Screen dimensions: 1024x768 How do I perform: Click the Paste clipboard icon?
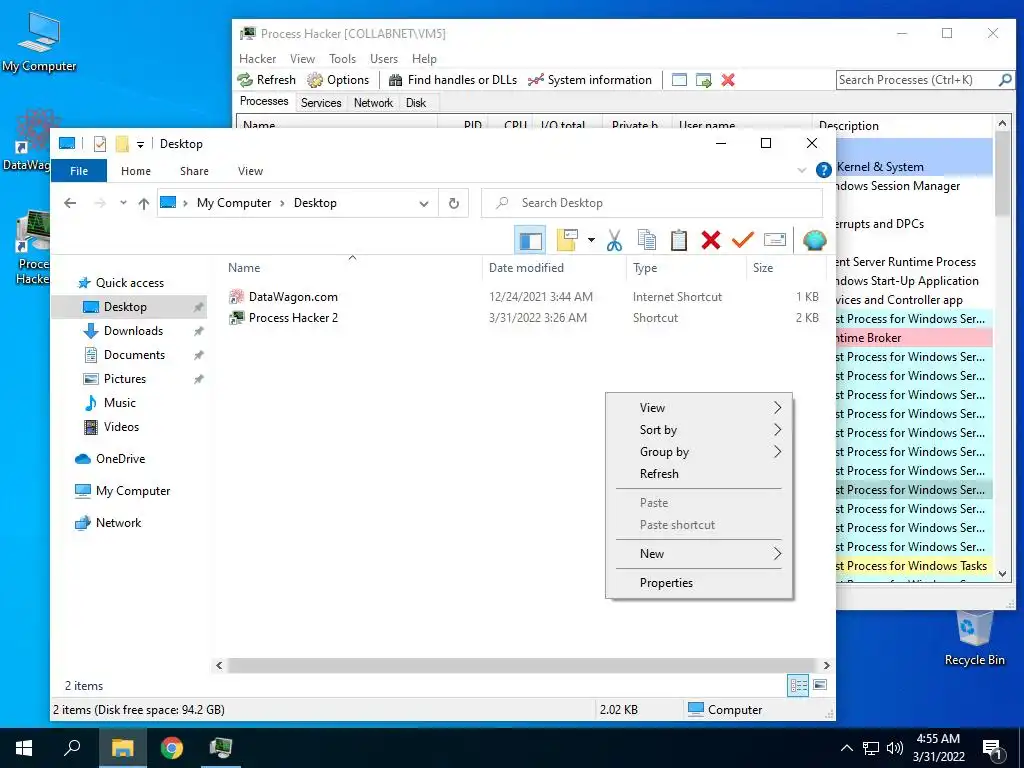point(679,240)
